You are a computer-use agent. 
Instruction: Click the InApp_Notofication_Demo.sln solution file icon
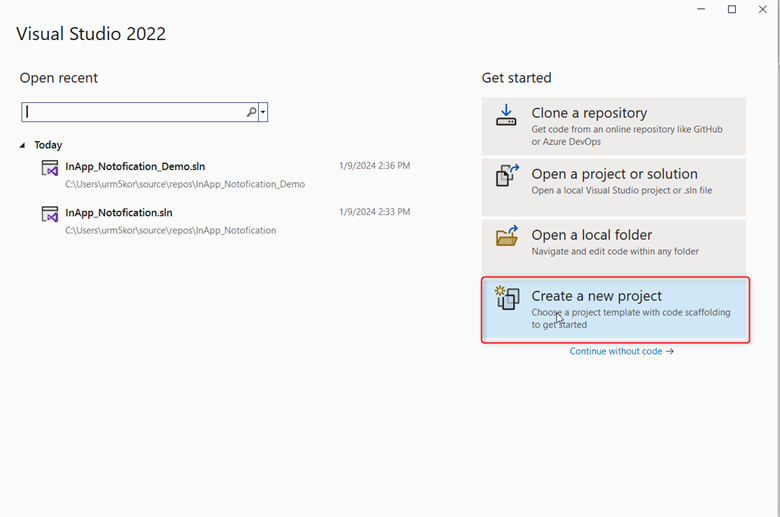[50, 168]
